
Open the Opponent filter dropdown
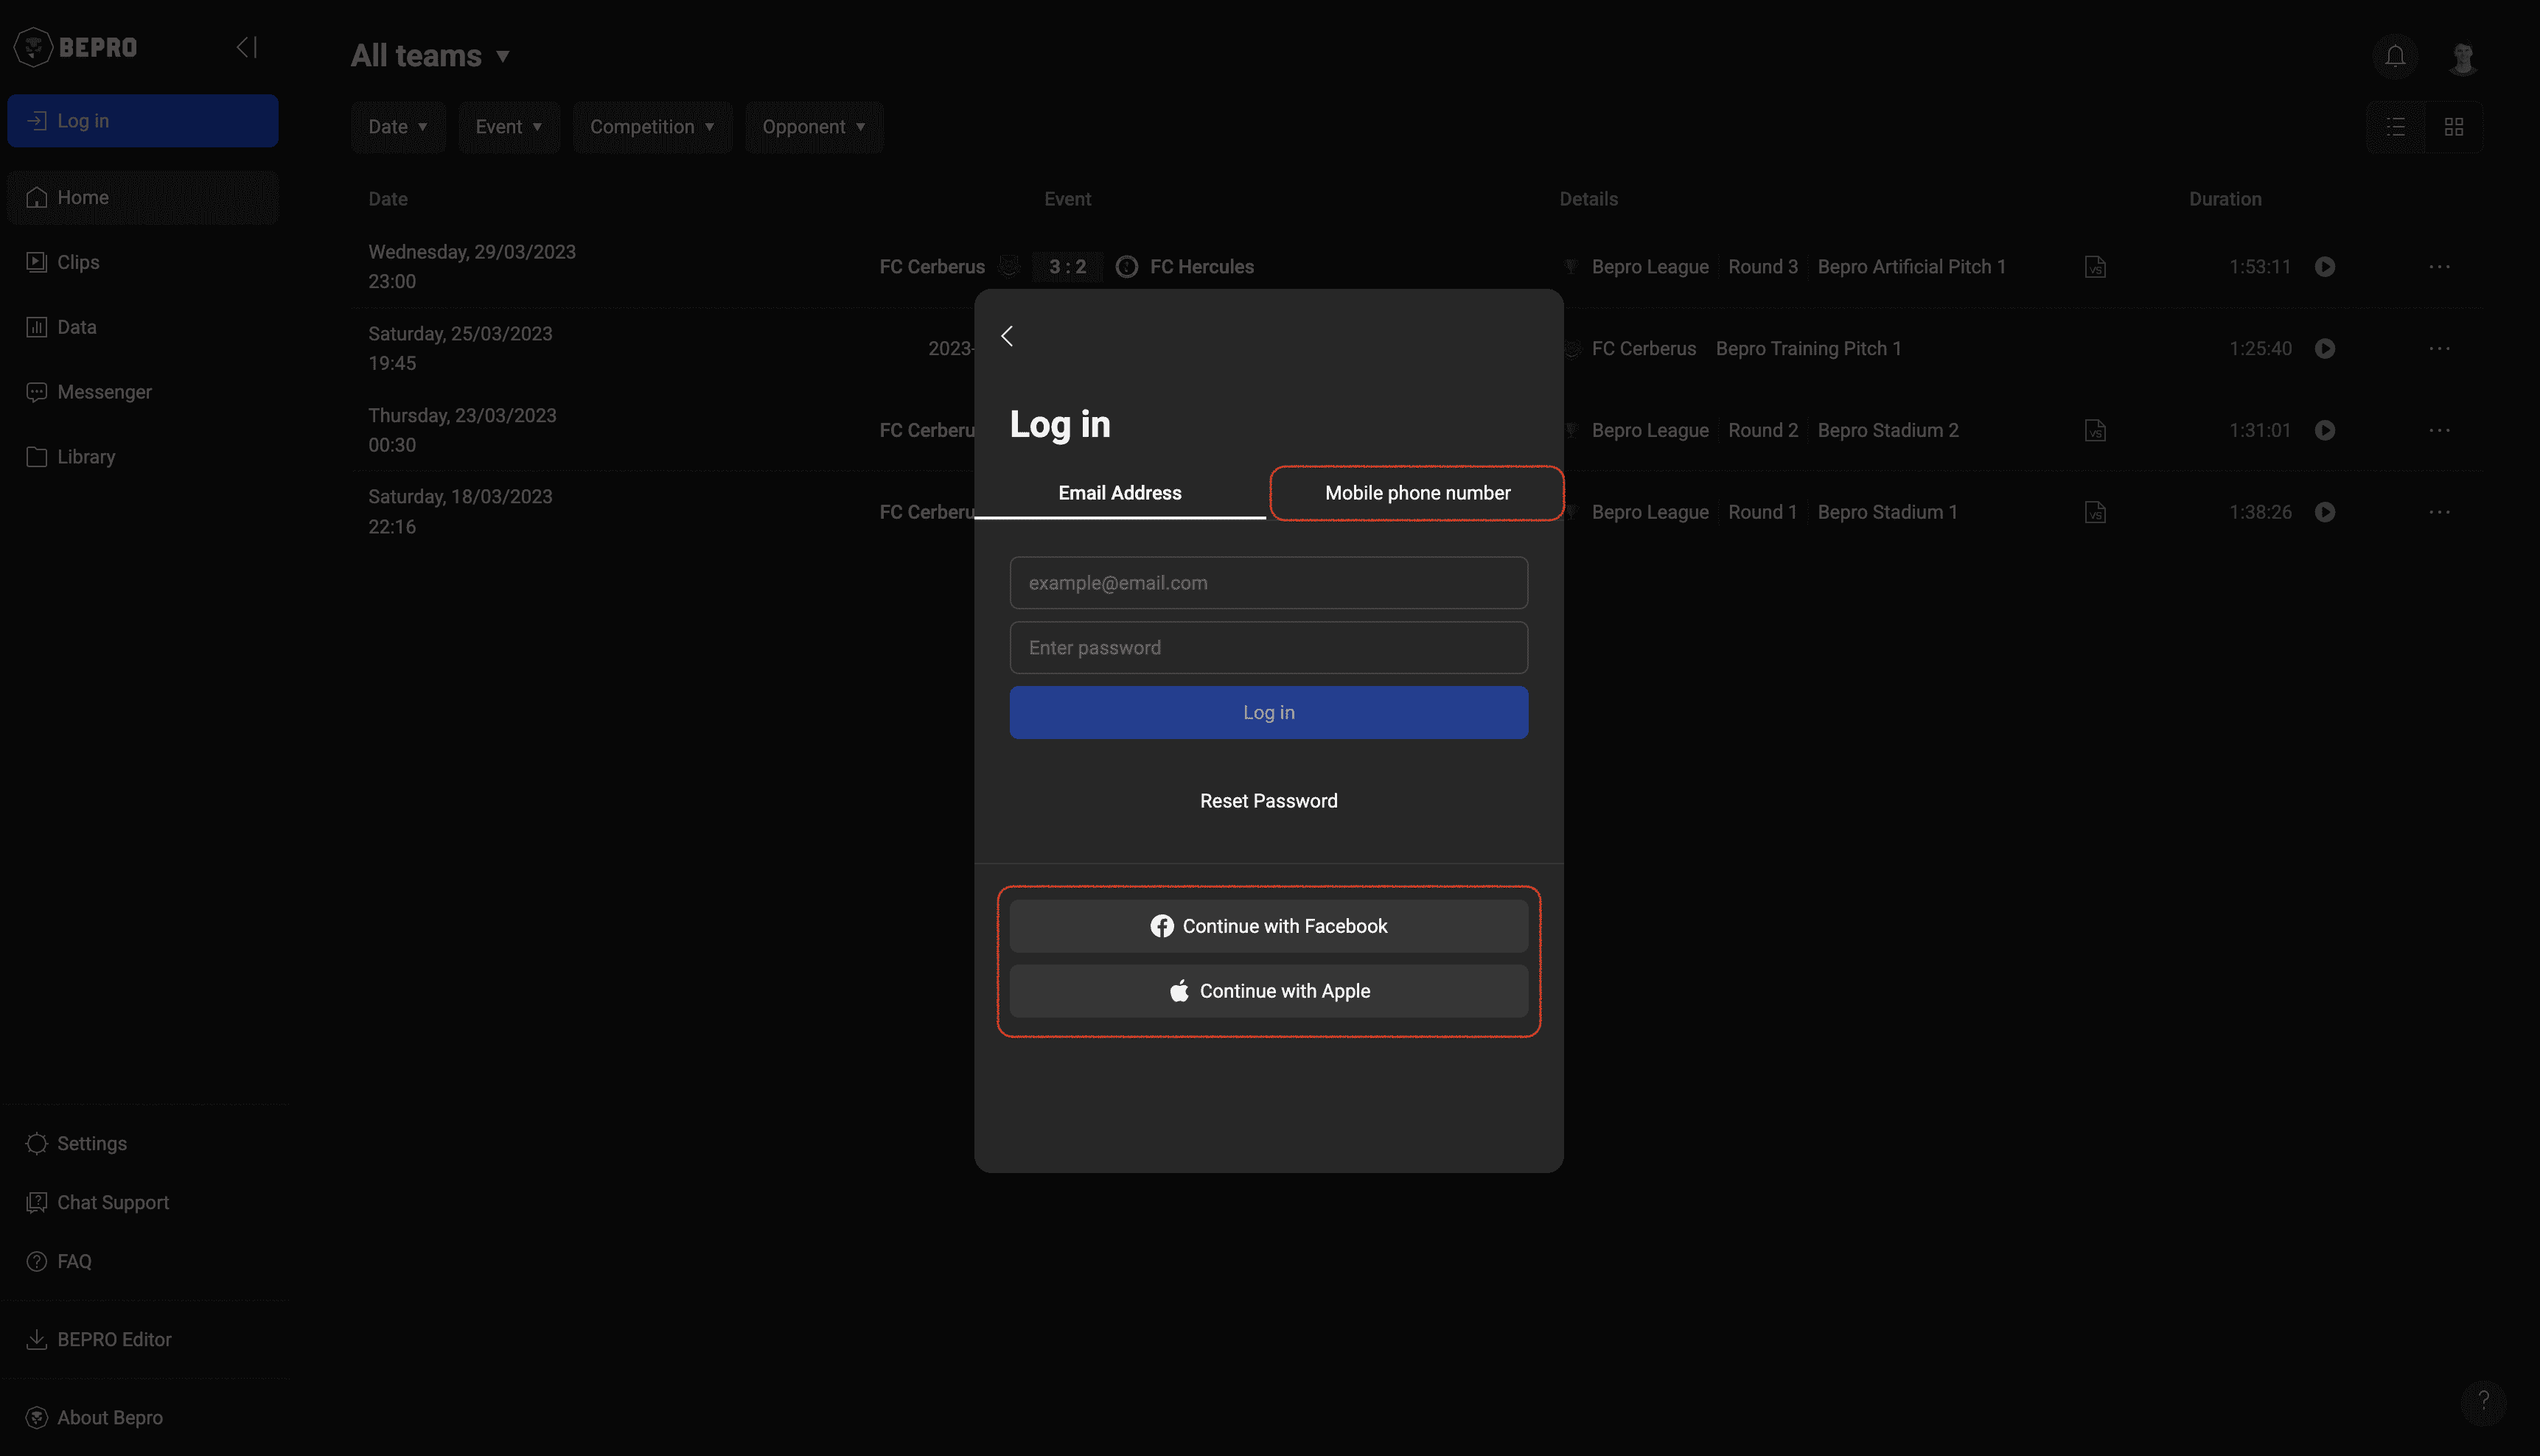(813, 127)
